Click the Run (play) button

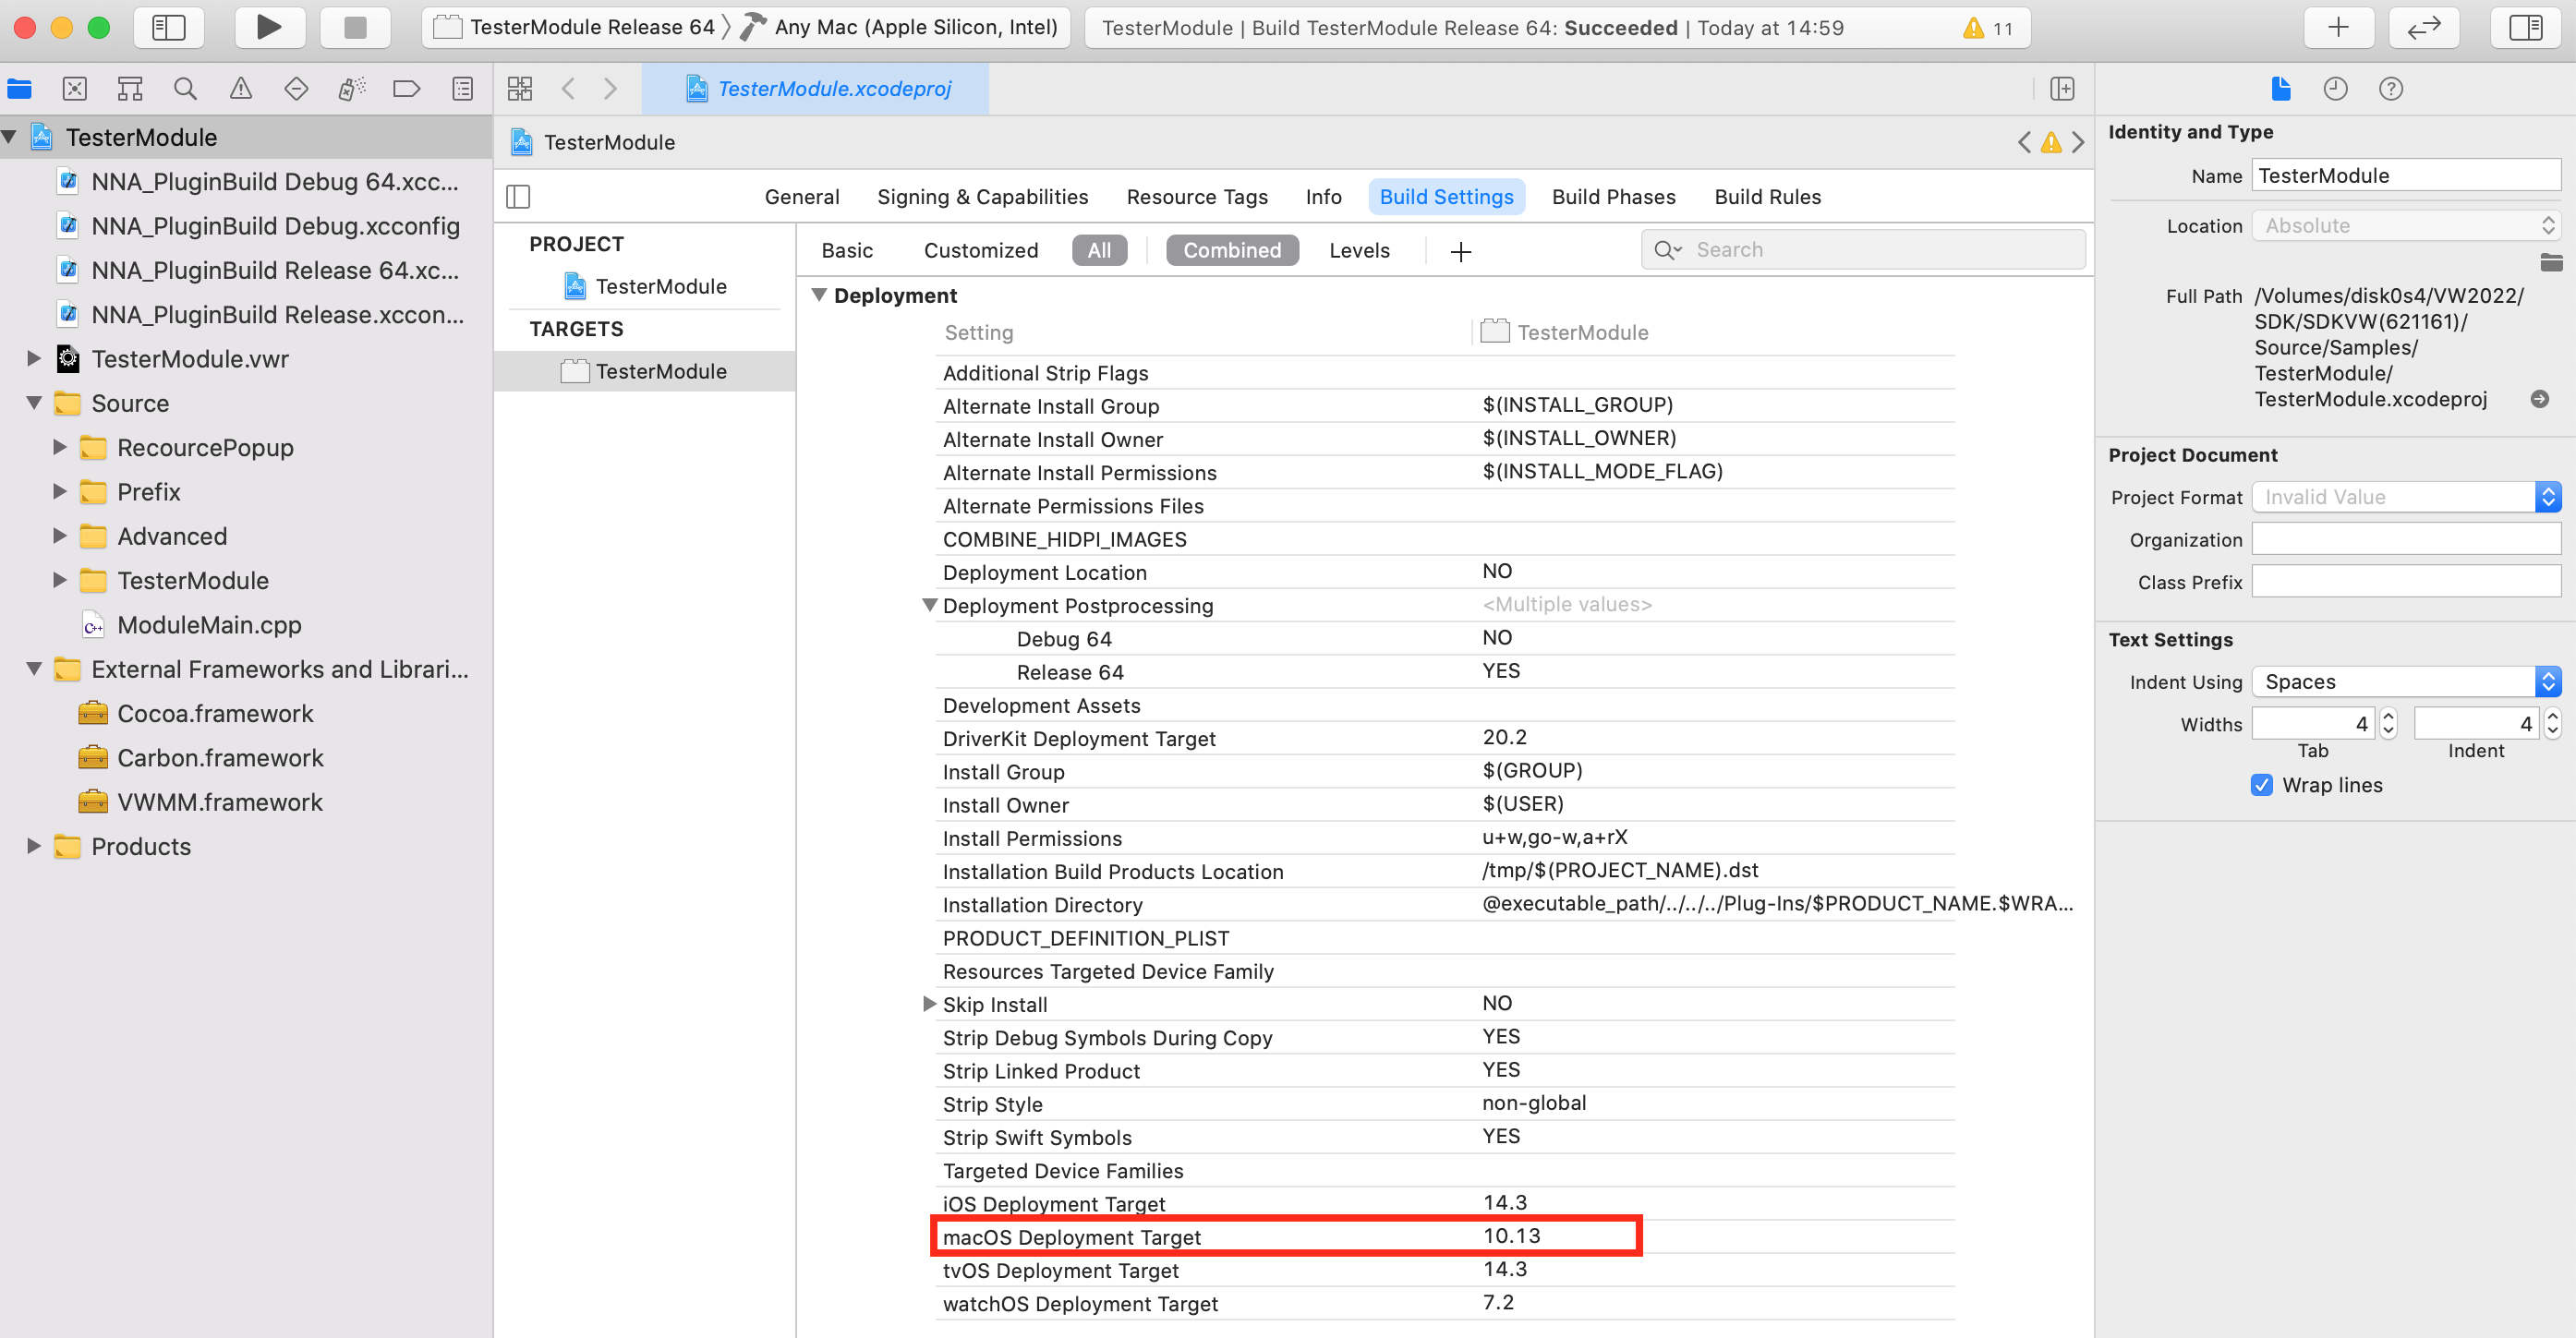[x=269, y=27]
